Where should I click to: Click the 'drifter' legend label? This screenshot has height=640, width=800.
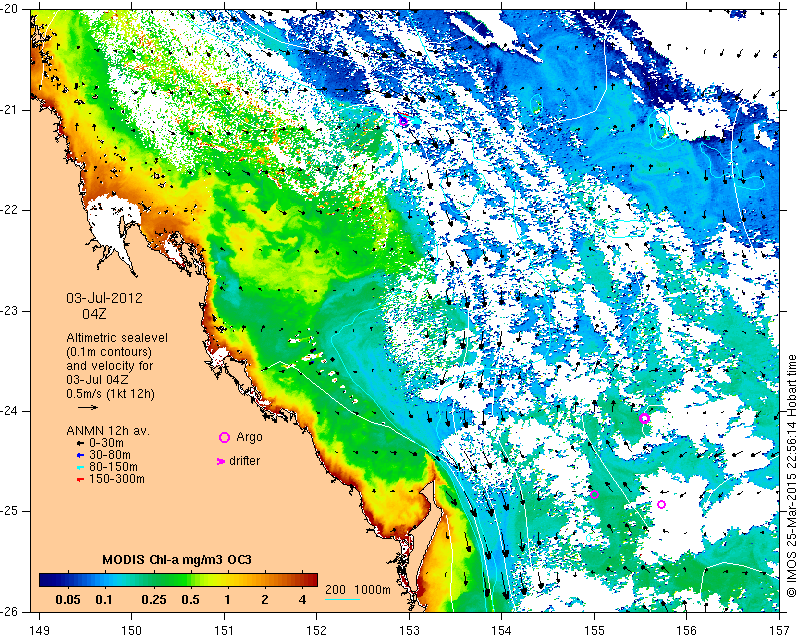(244, 461)
